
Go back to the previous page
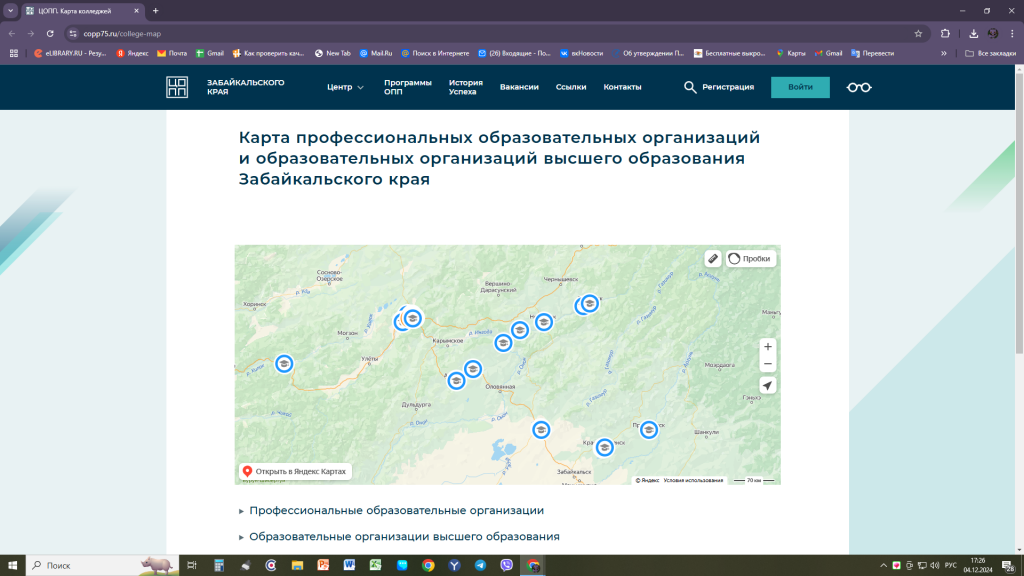[12, 33]
